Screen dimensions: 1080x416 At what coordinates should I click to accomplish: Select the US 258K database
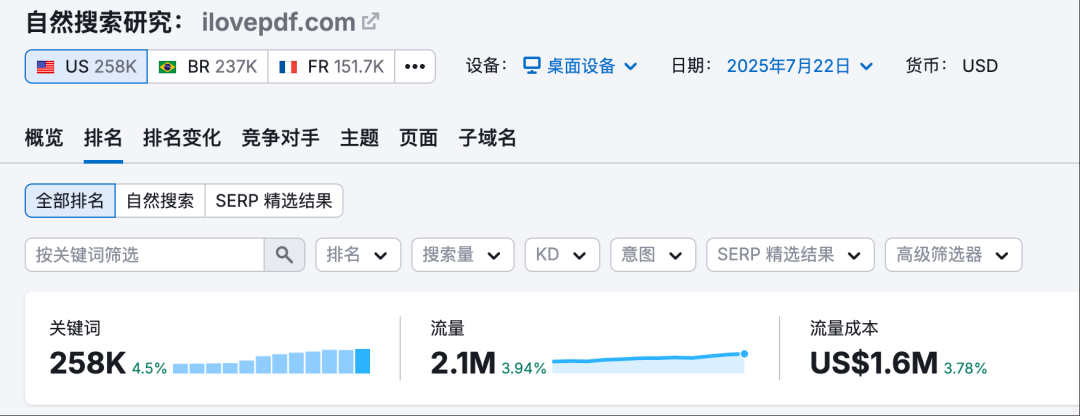click(86, 67)
